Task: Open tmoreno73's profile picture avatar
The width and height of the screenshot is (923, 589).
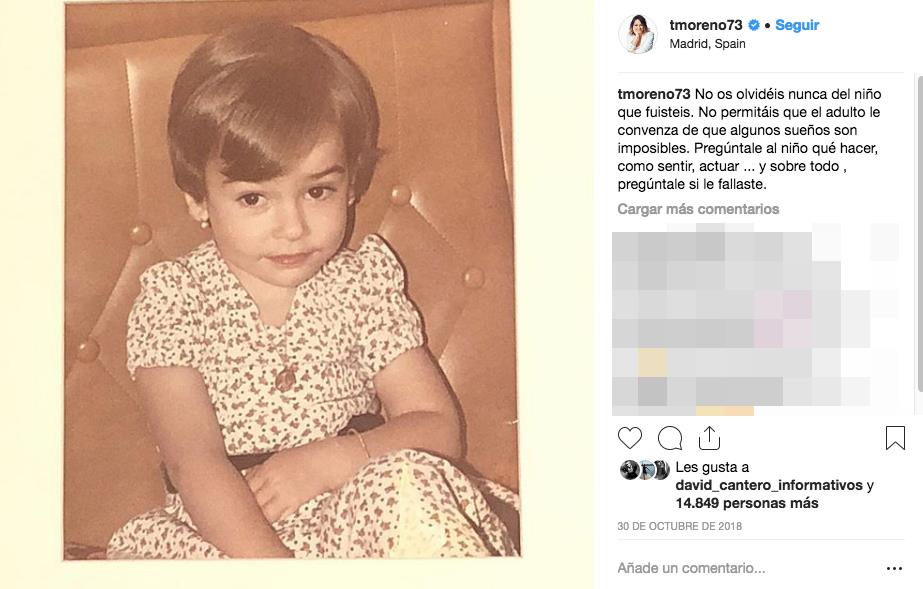Action: click(638, 34)
